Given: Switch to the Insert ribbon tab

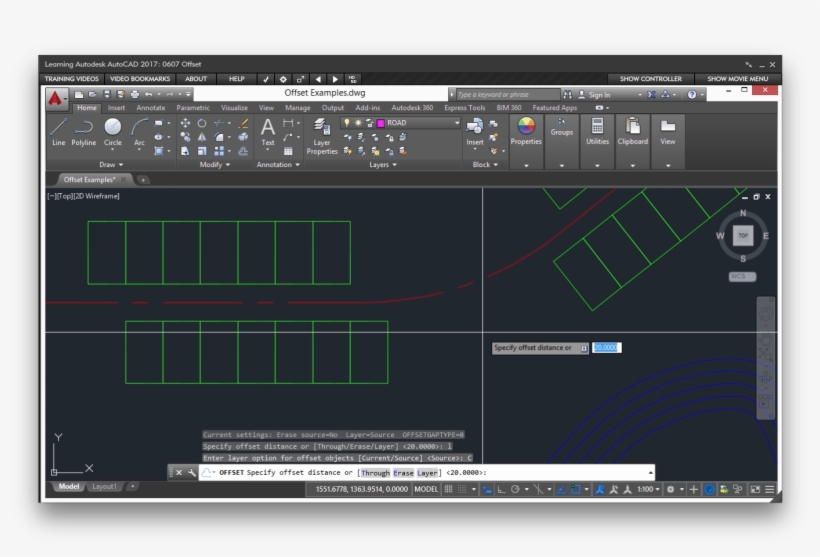Looking at the screenshot, I should (x=116, y=108).
